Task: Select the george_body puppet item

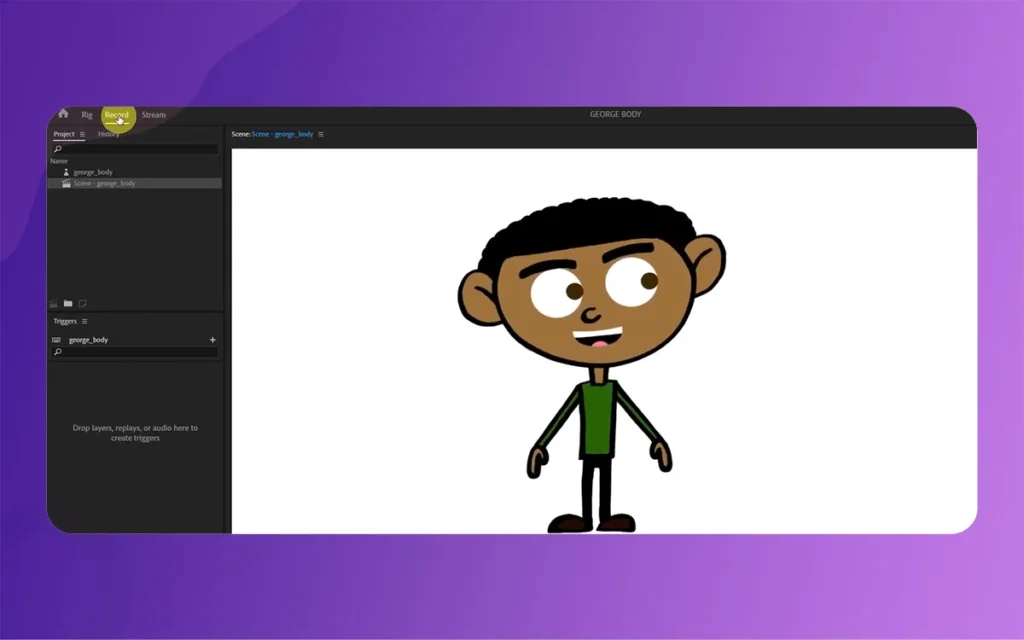Action: click(92, 172)
